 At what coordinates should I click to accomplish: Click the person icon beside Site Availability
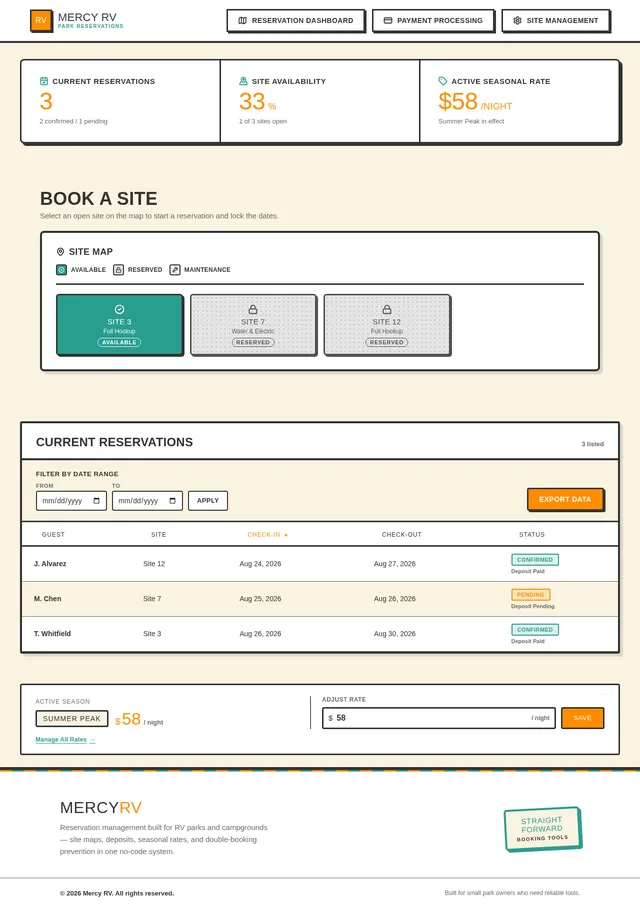click(x=243, y=81)
